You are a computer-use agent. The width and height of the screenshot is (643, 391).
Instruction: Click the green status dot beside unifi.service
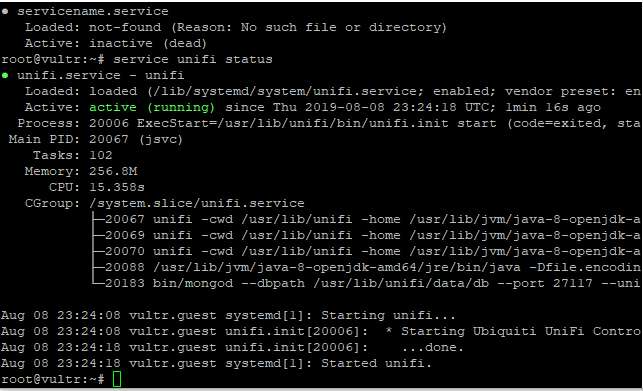pyautogui.click(x=5, y=75)
